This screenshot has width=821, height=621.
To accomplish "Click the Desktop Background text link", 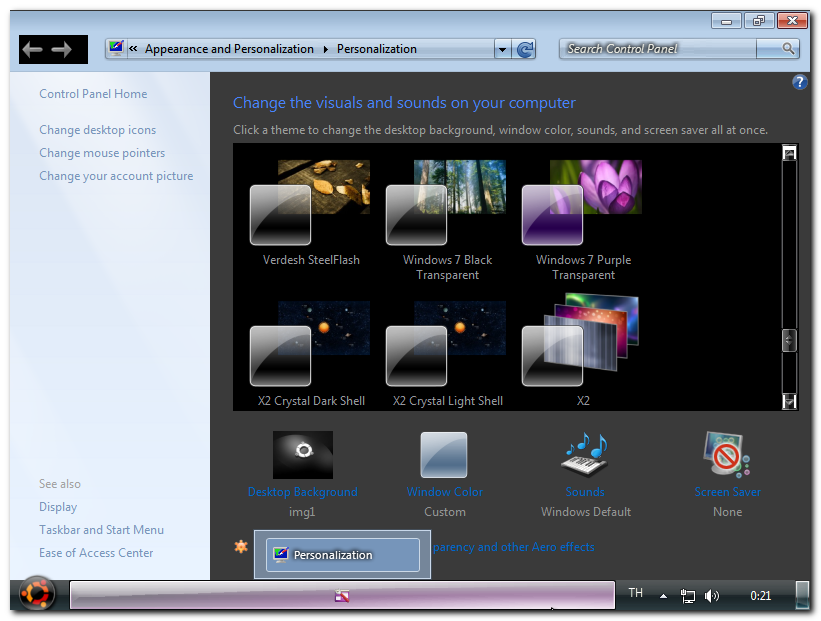I will [x=303, y=492].
